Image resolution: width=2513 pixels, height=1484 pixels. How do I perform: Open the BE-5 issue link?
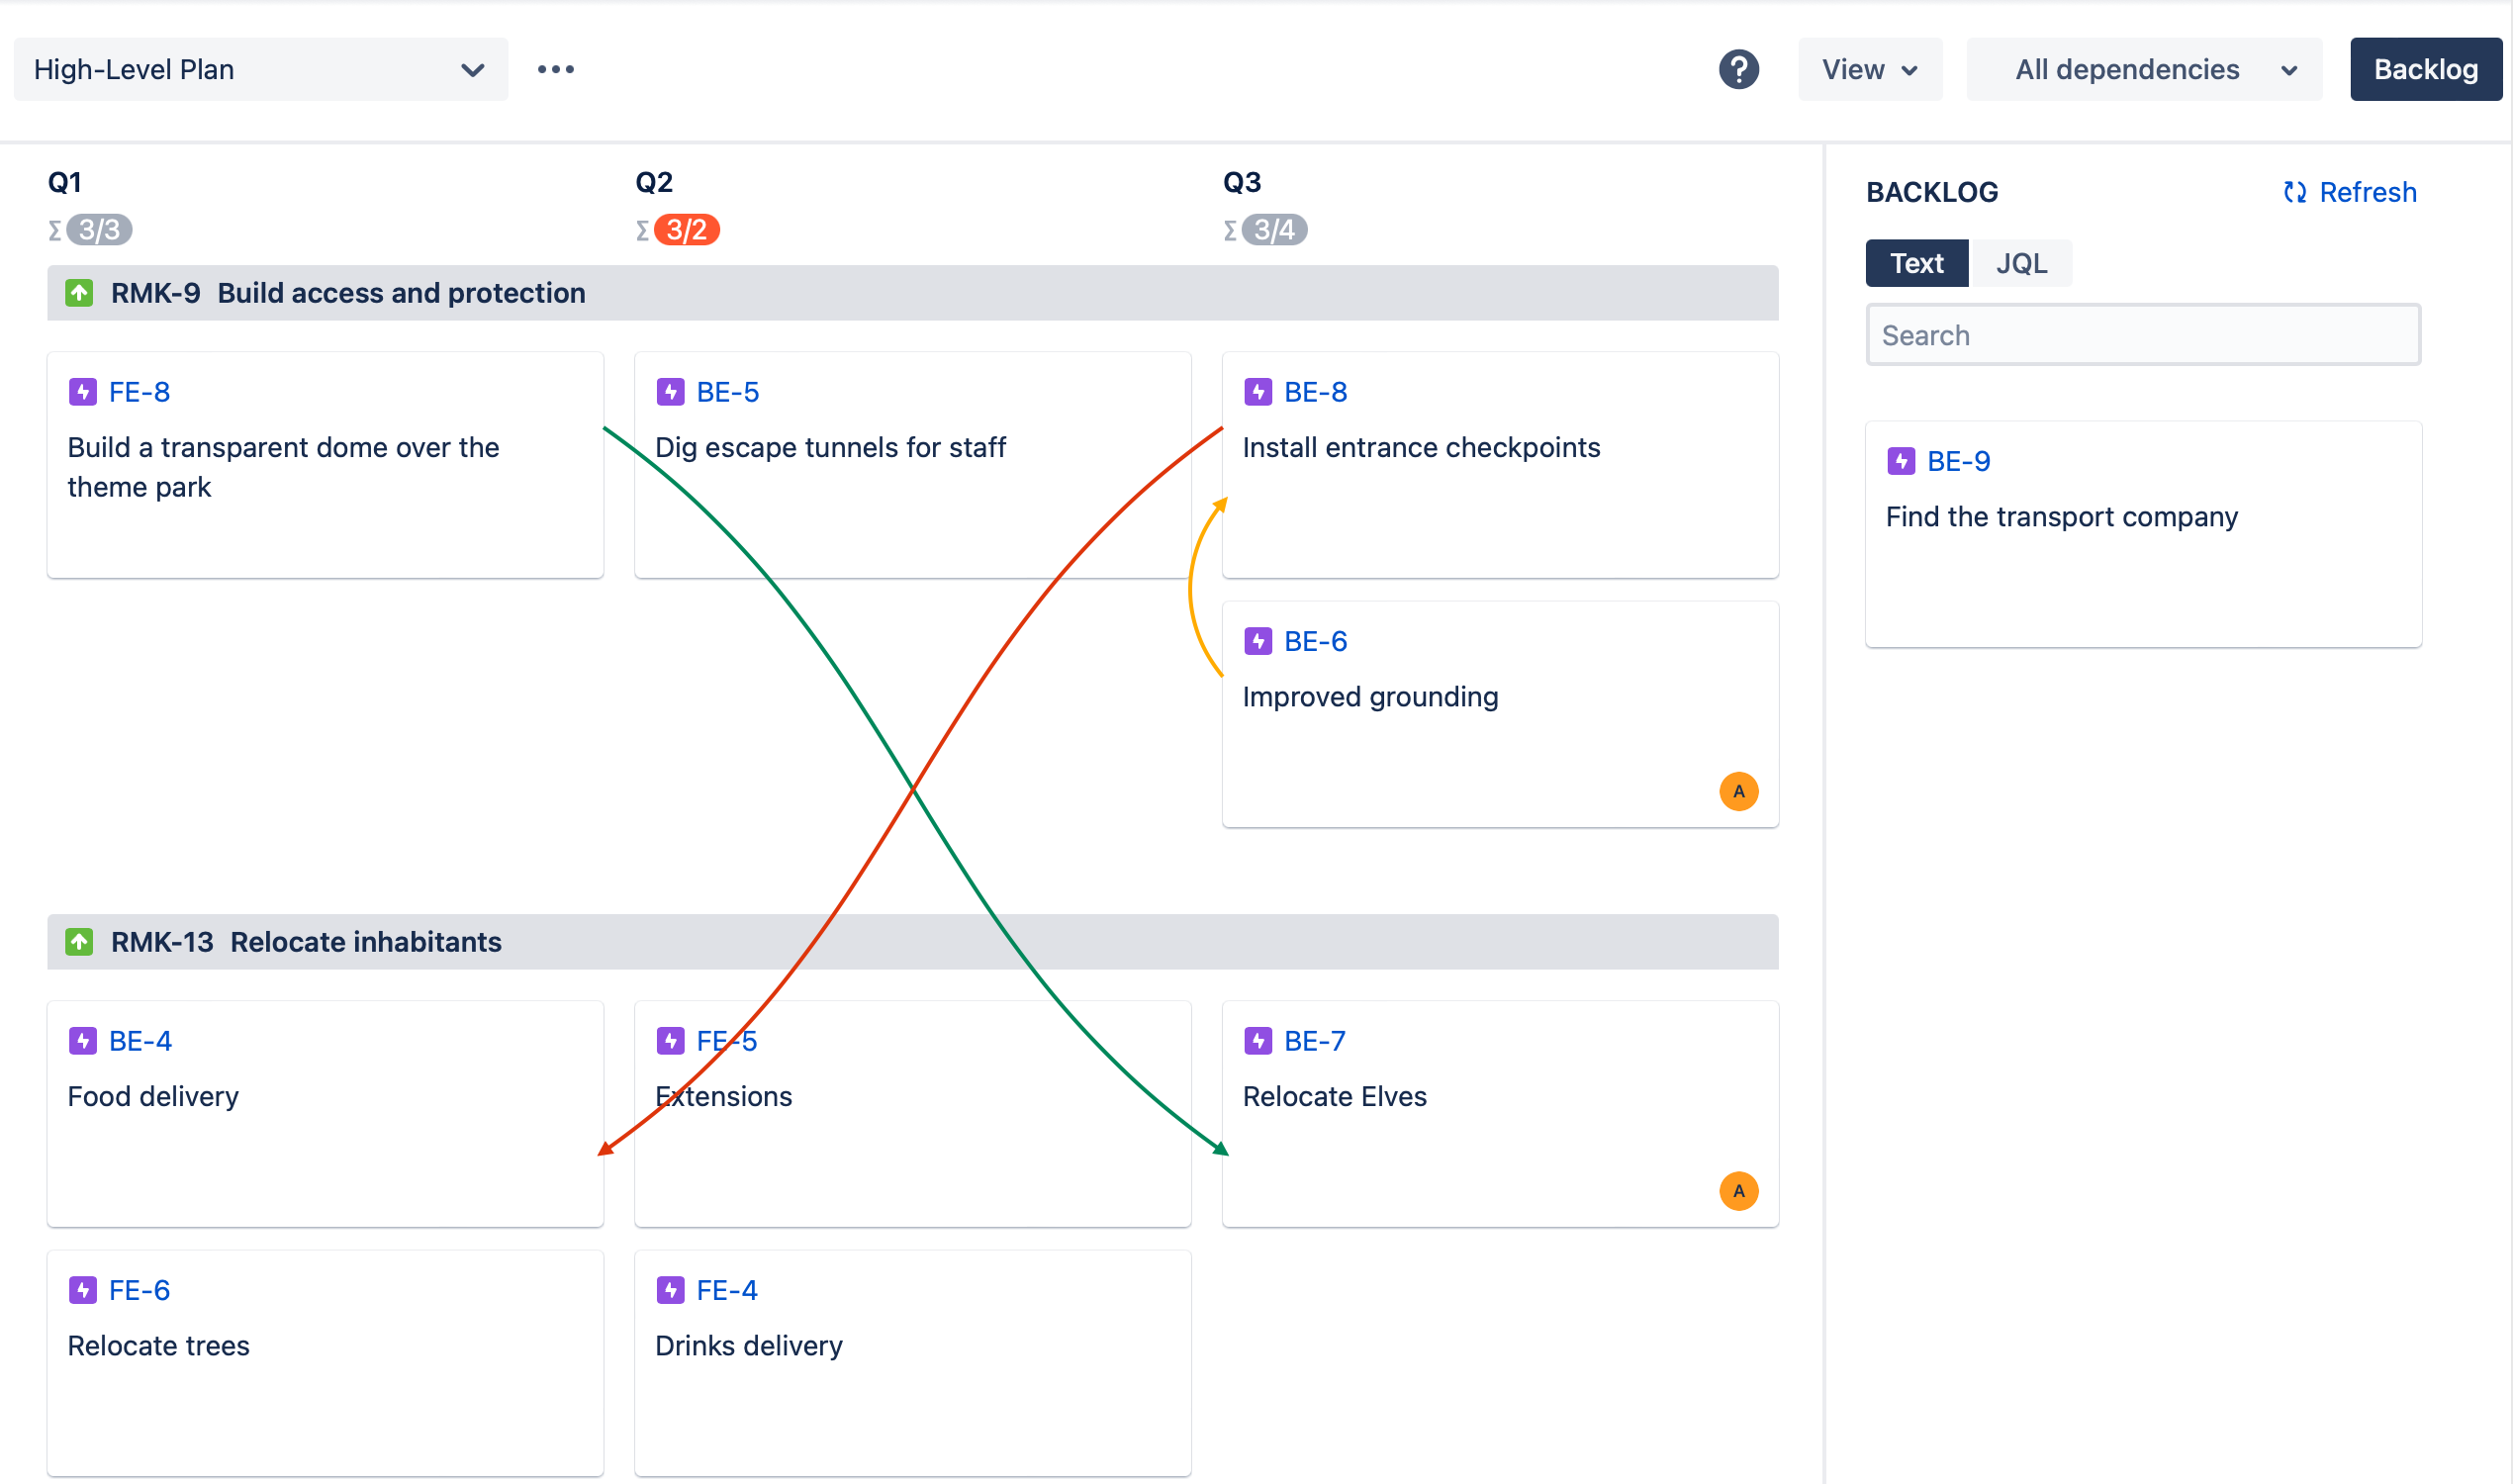click(x=727, y=392)
